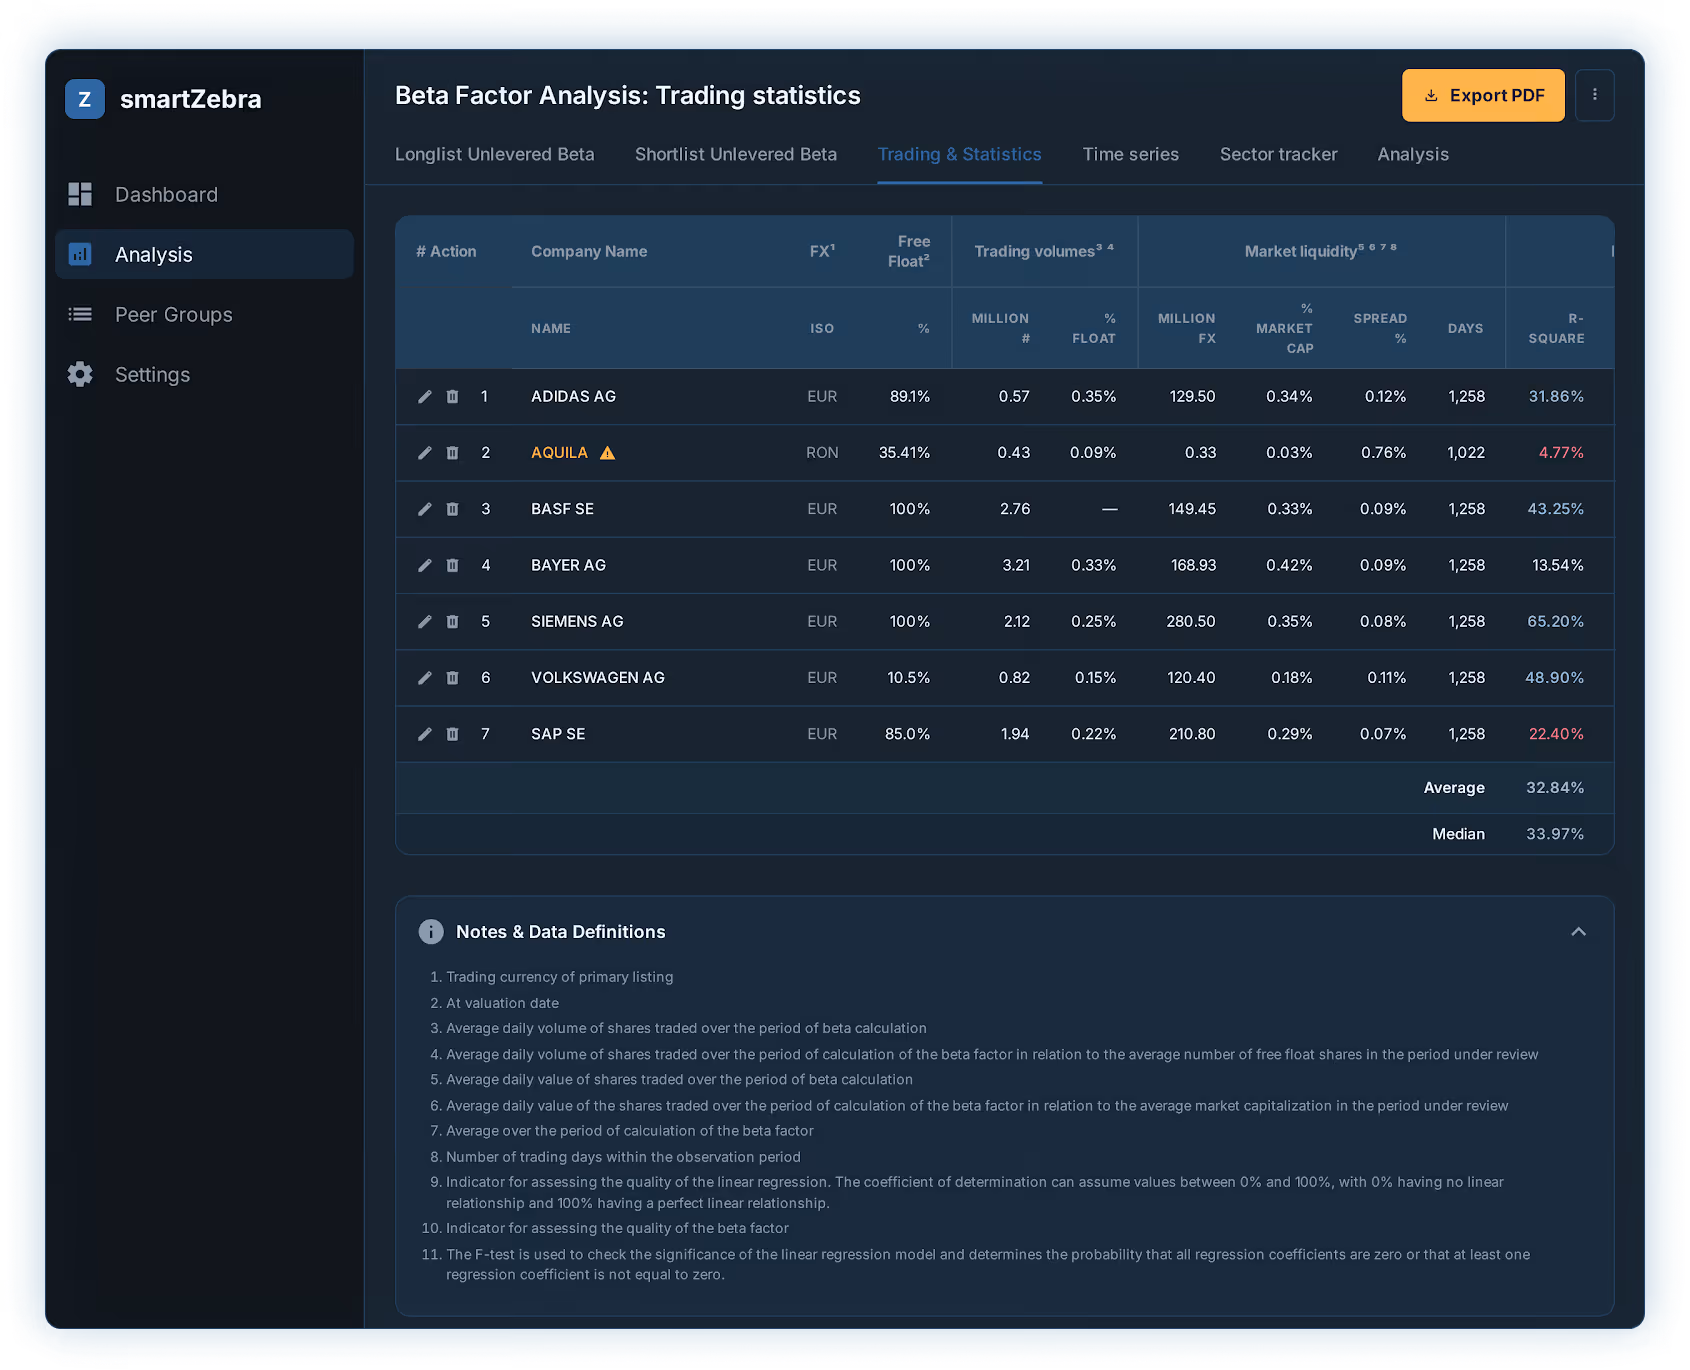This screenshot has width=1690, height=1370.
Task: Click the SPREAD % column subheader
Action: [1380, 328]
